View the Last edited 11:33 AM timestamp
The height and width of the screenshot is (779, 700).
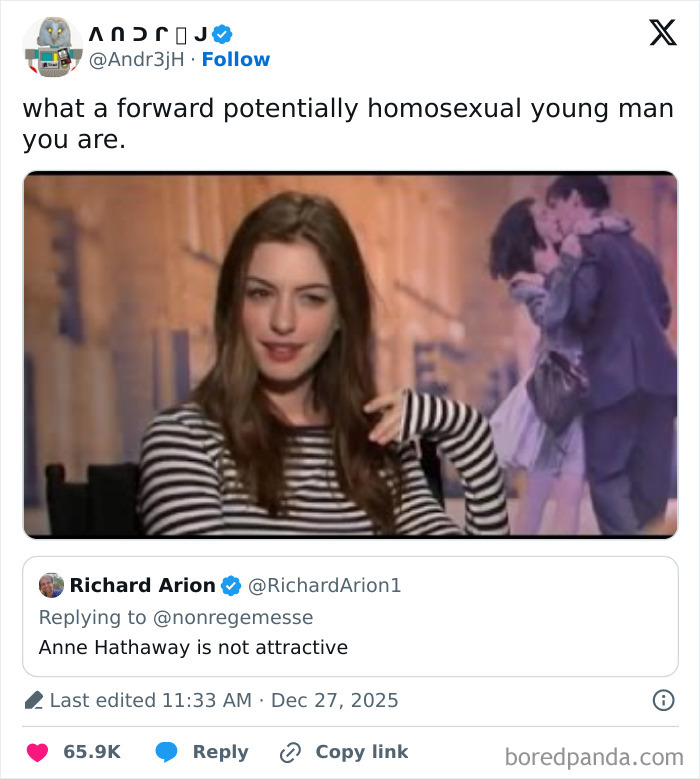[224, 700]
